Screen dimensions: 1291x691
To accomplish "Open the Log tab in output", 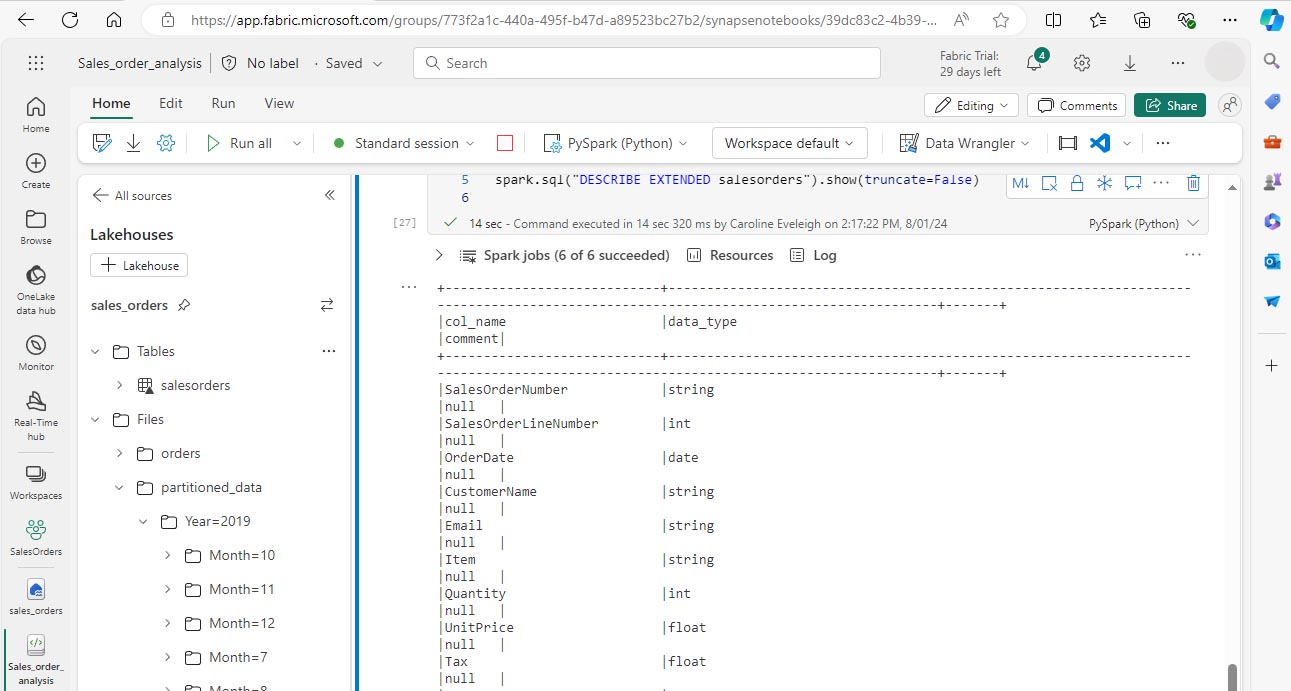I will coord(813,255).
